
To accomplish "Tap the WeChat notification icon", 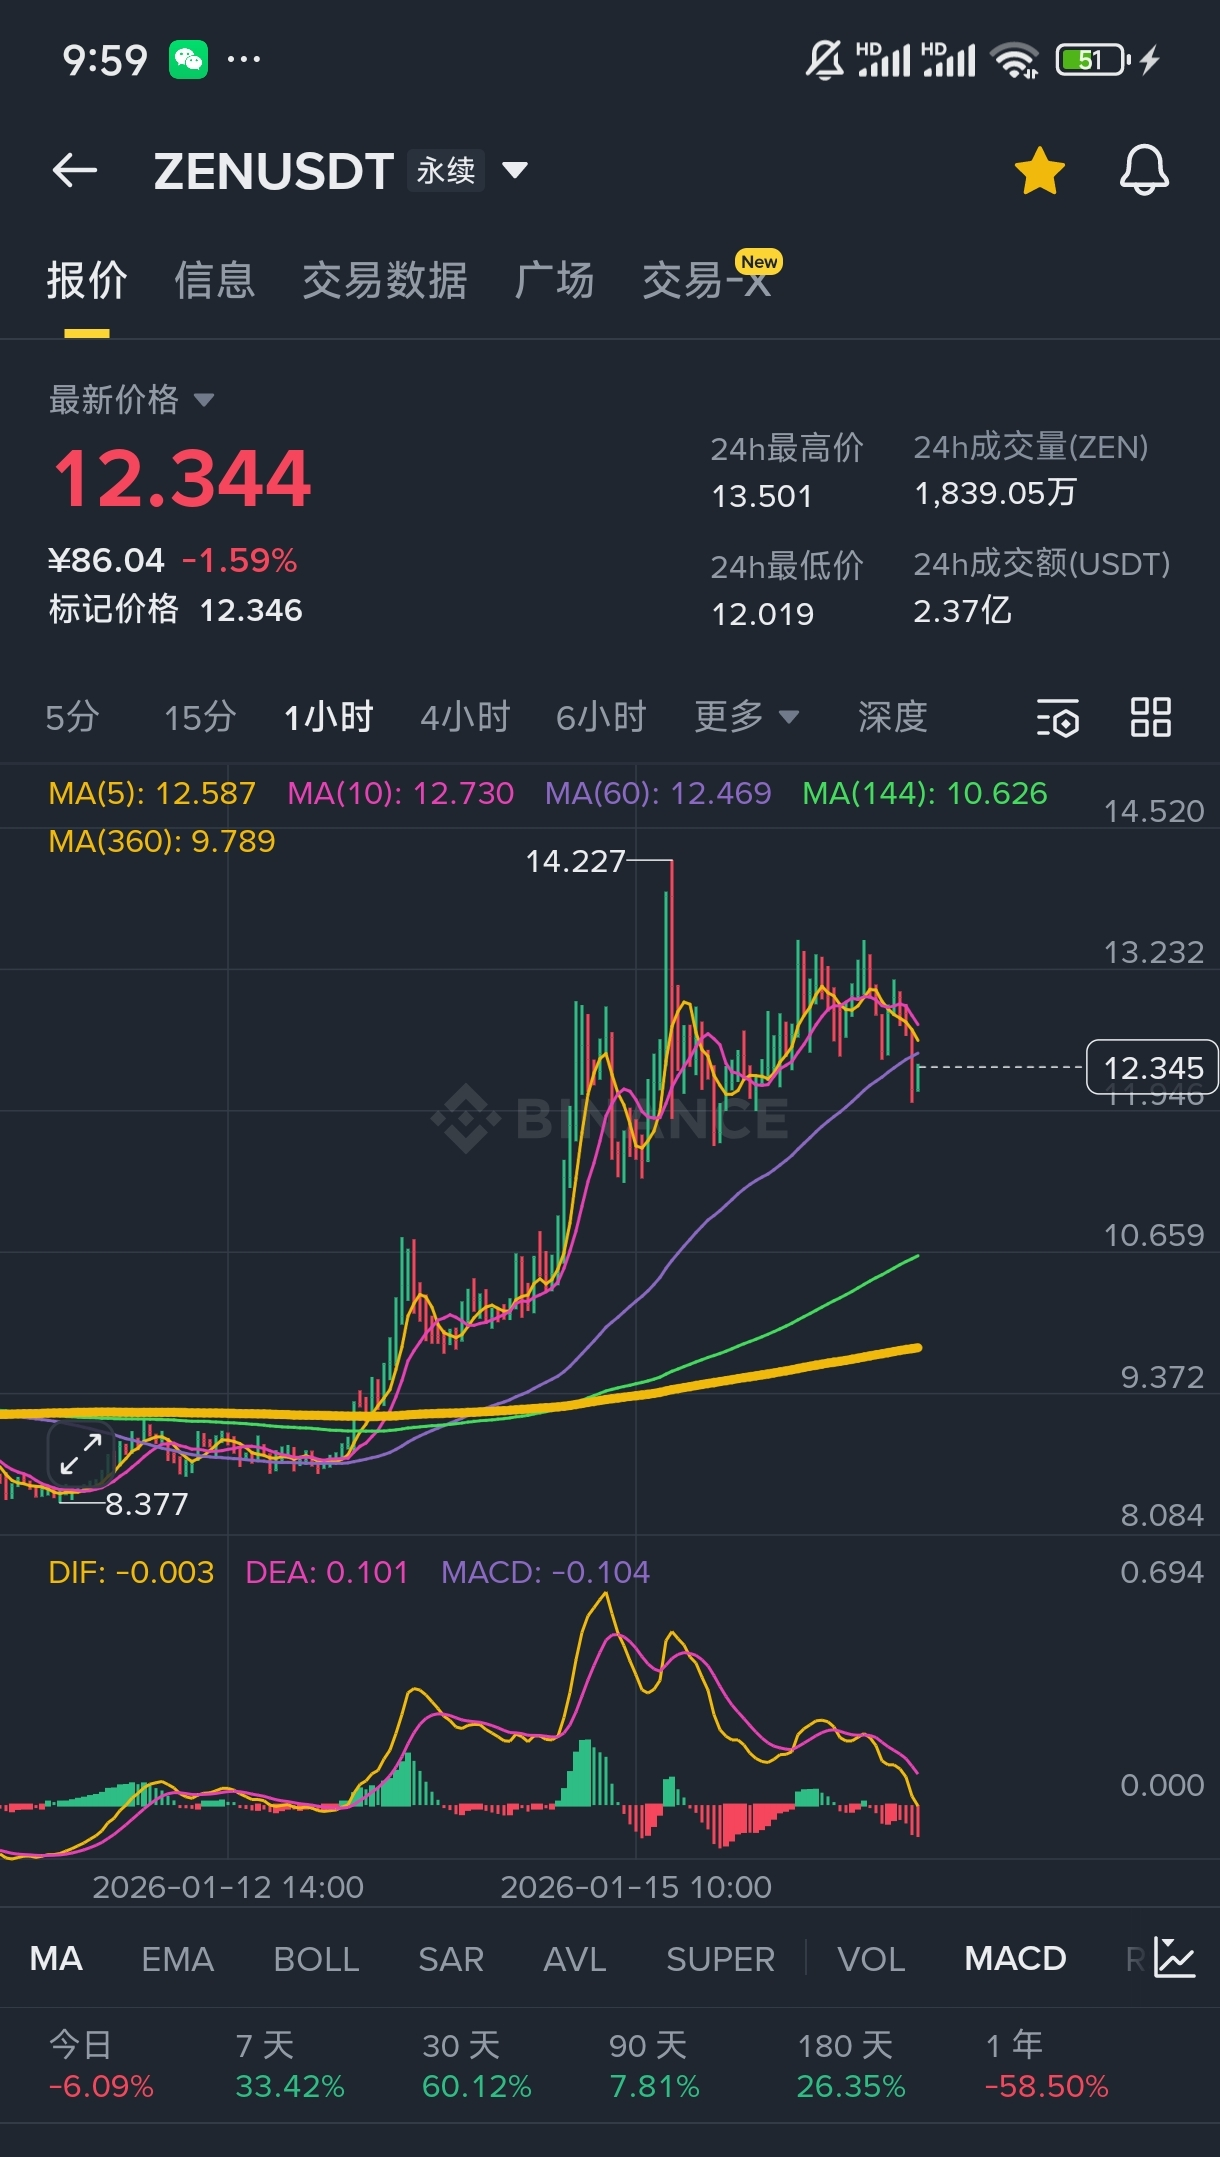I will point(188,60).
